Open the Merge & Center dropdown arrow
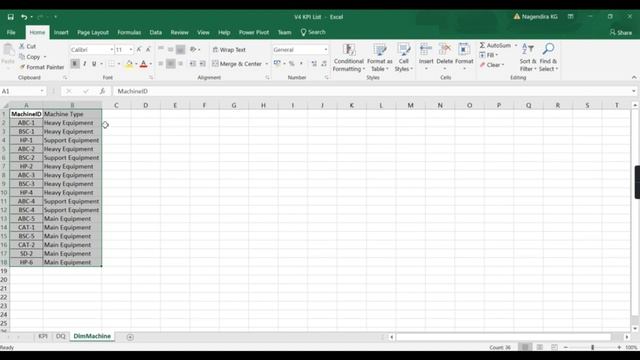The height and width of the screenshot is (360, 640). pyautogui.click(x=267, y=64)
